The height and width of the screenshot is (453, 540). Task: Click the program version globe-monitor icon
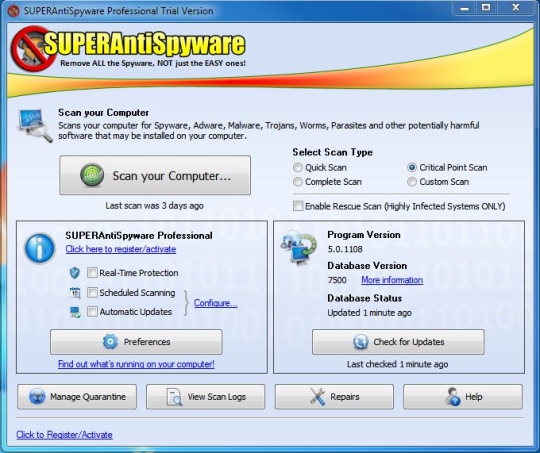(x=298, y=247)
